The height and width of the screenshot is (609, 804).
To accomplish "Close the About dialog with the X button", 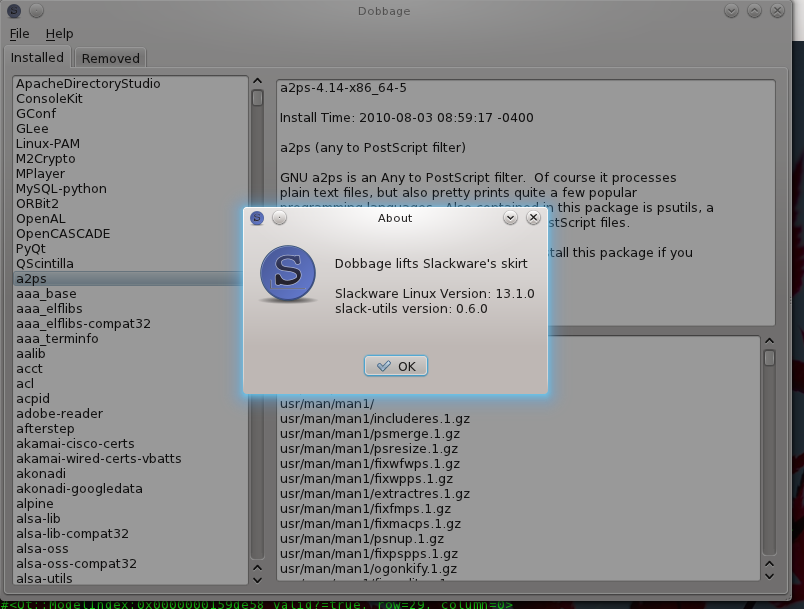I will 533,218.
